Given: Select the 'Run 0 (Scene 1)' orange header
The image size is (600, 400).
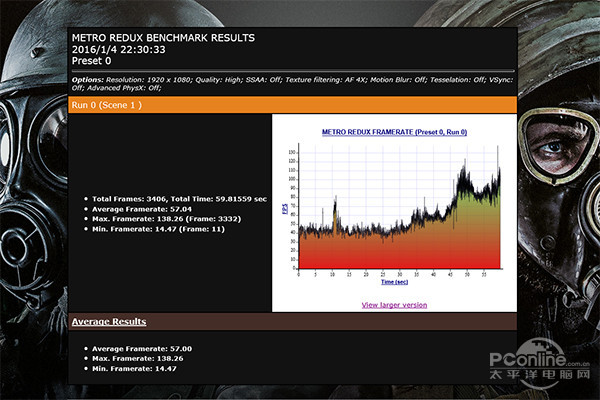Looking at the screenshot, I should 292,105.
